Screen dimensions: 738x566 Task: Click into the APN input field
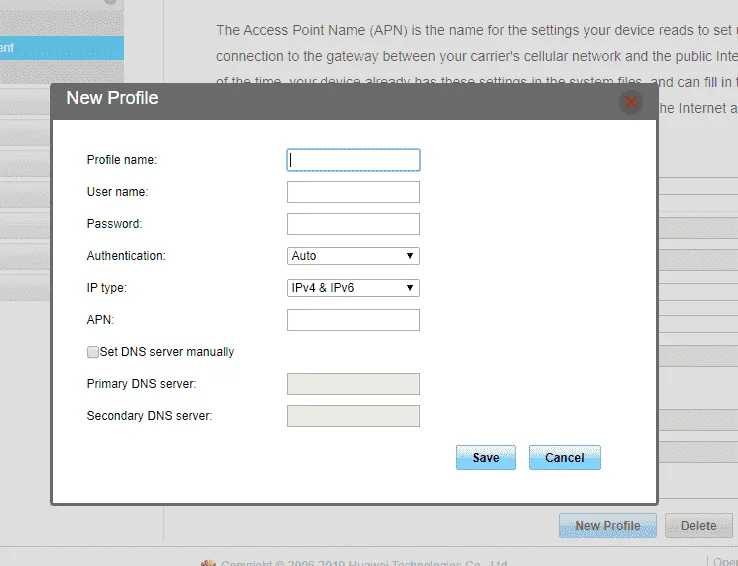point(353,320)
